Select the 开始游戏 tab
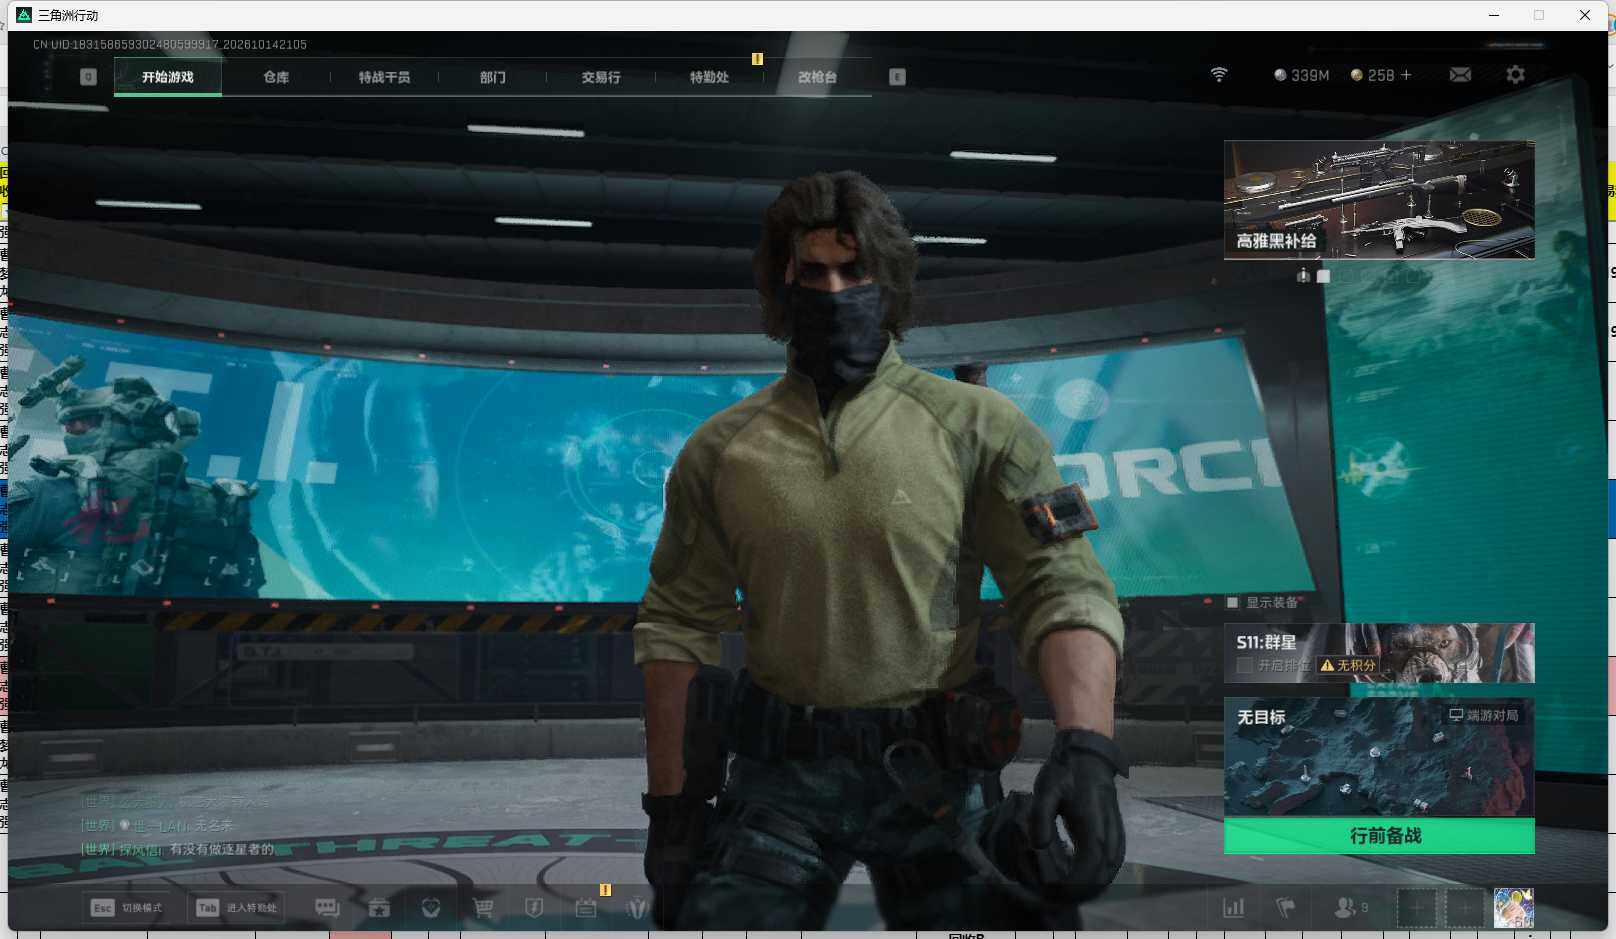 point(168,77)
